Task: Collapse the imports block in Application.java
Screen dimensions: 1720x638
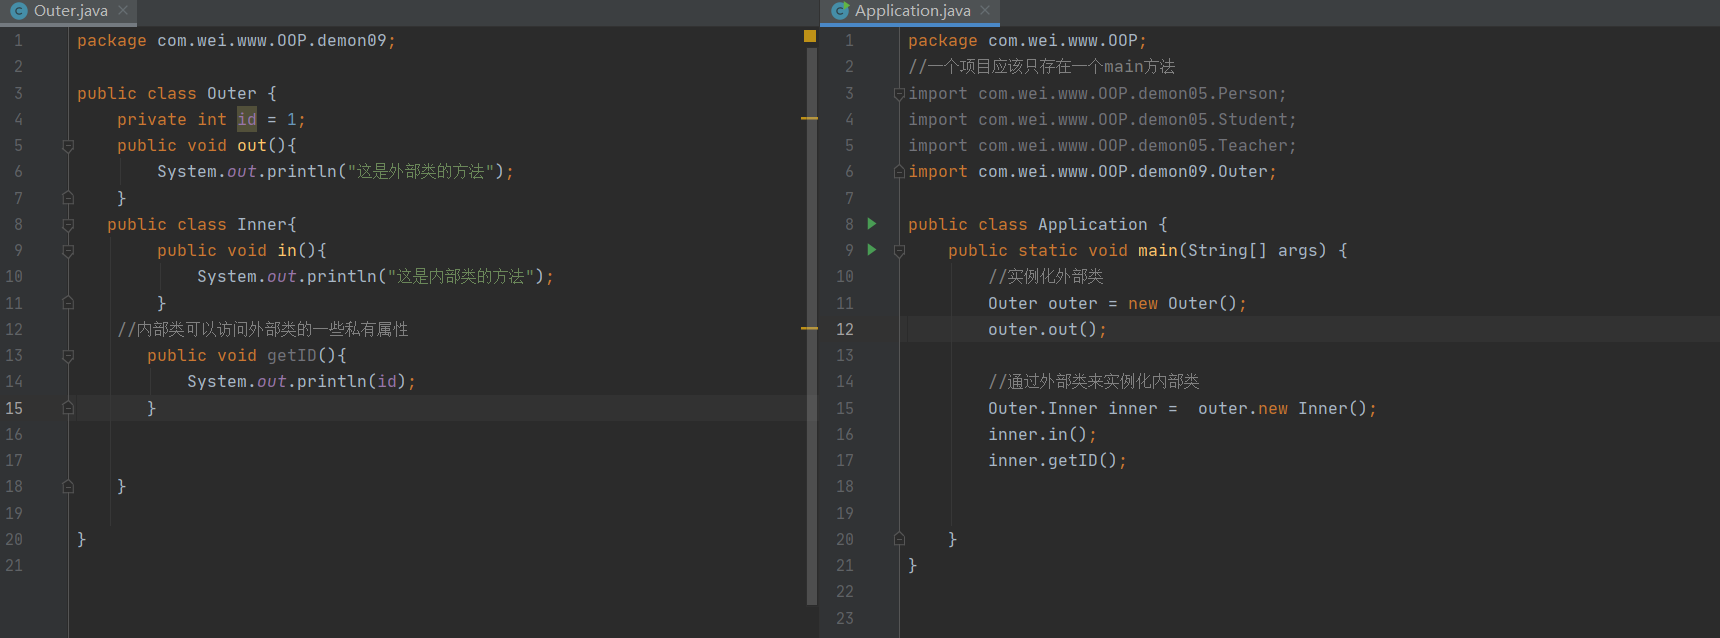Action: click(899, 94)
